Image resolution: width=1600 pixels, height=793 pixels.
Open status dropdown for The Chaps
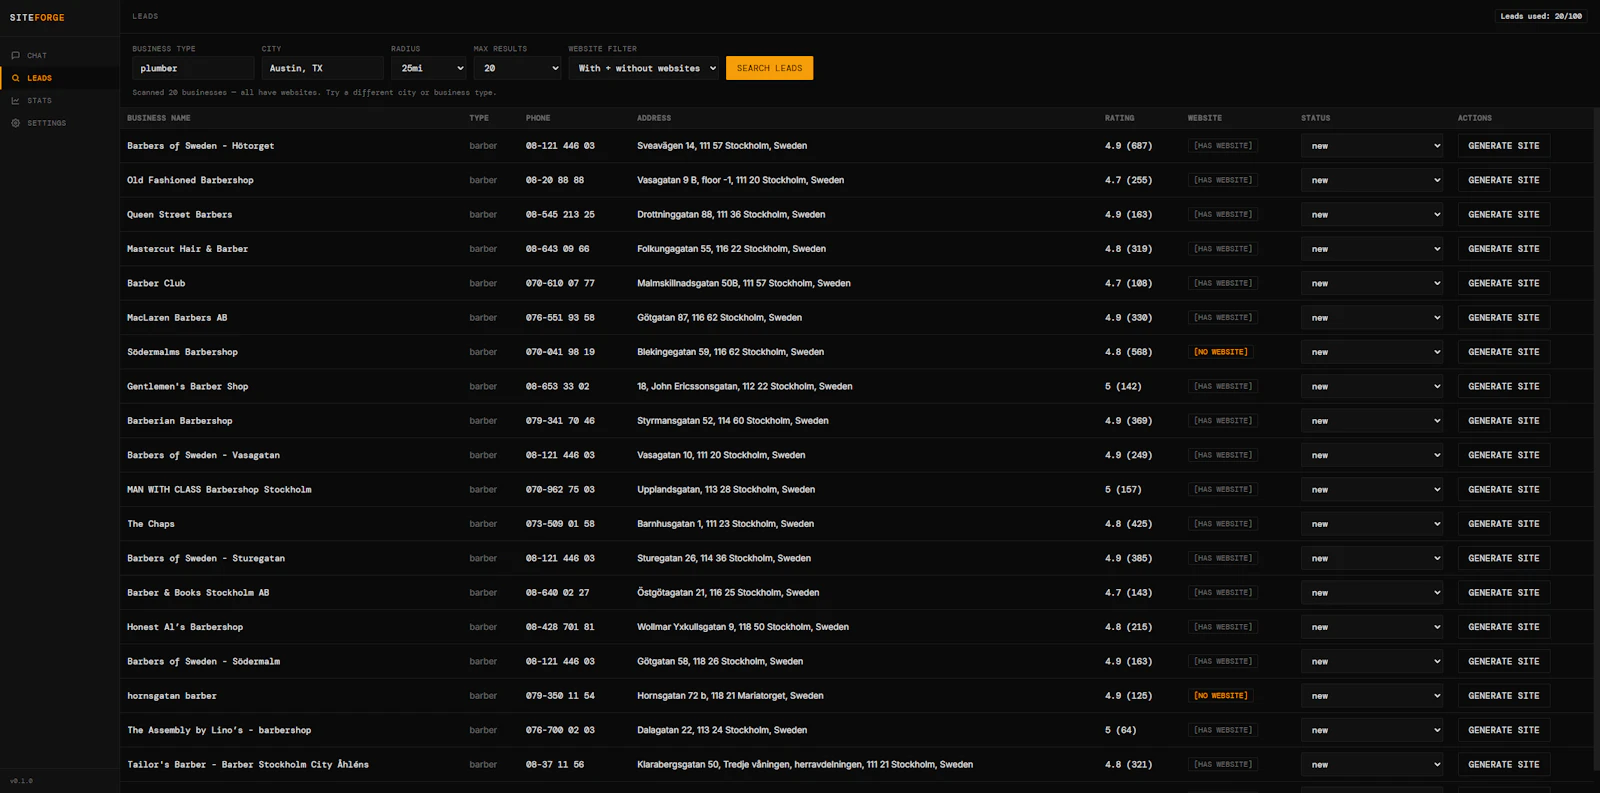coord(1372,524)
